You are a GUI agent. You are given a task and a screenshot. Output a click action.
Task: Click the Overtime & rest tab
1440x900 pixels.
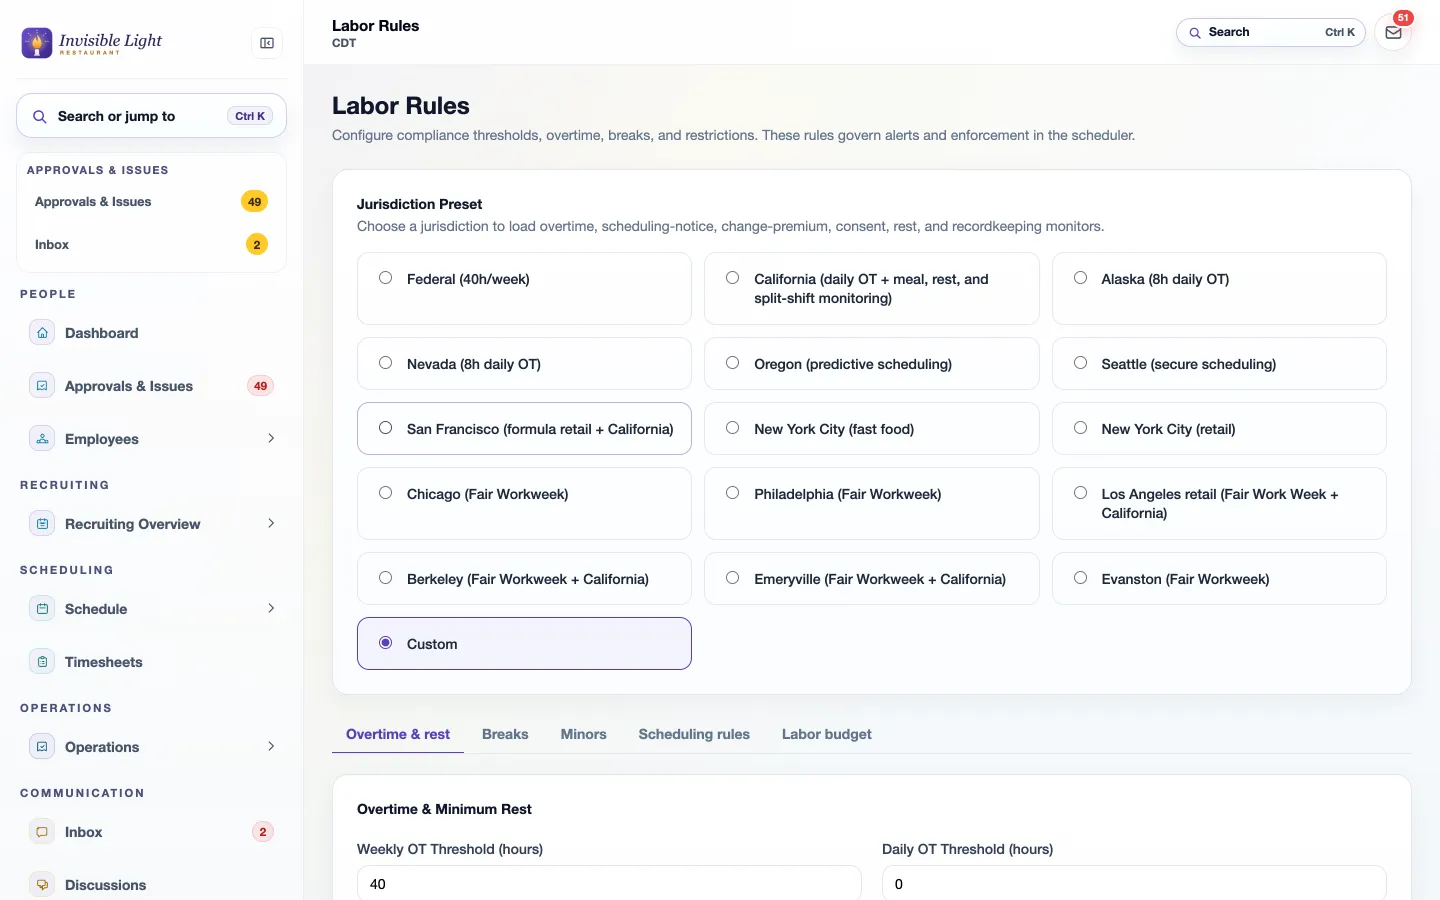398,734
